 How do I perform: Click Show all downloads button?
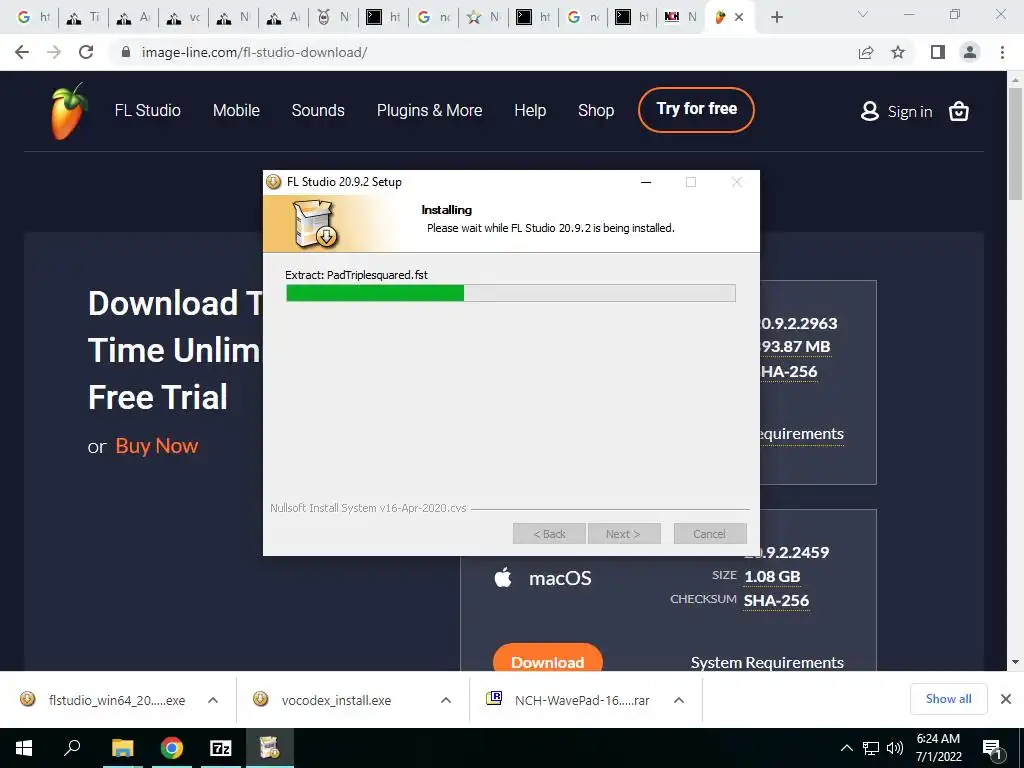pyautogui.click(x=948, y=699)
